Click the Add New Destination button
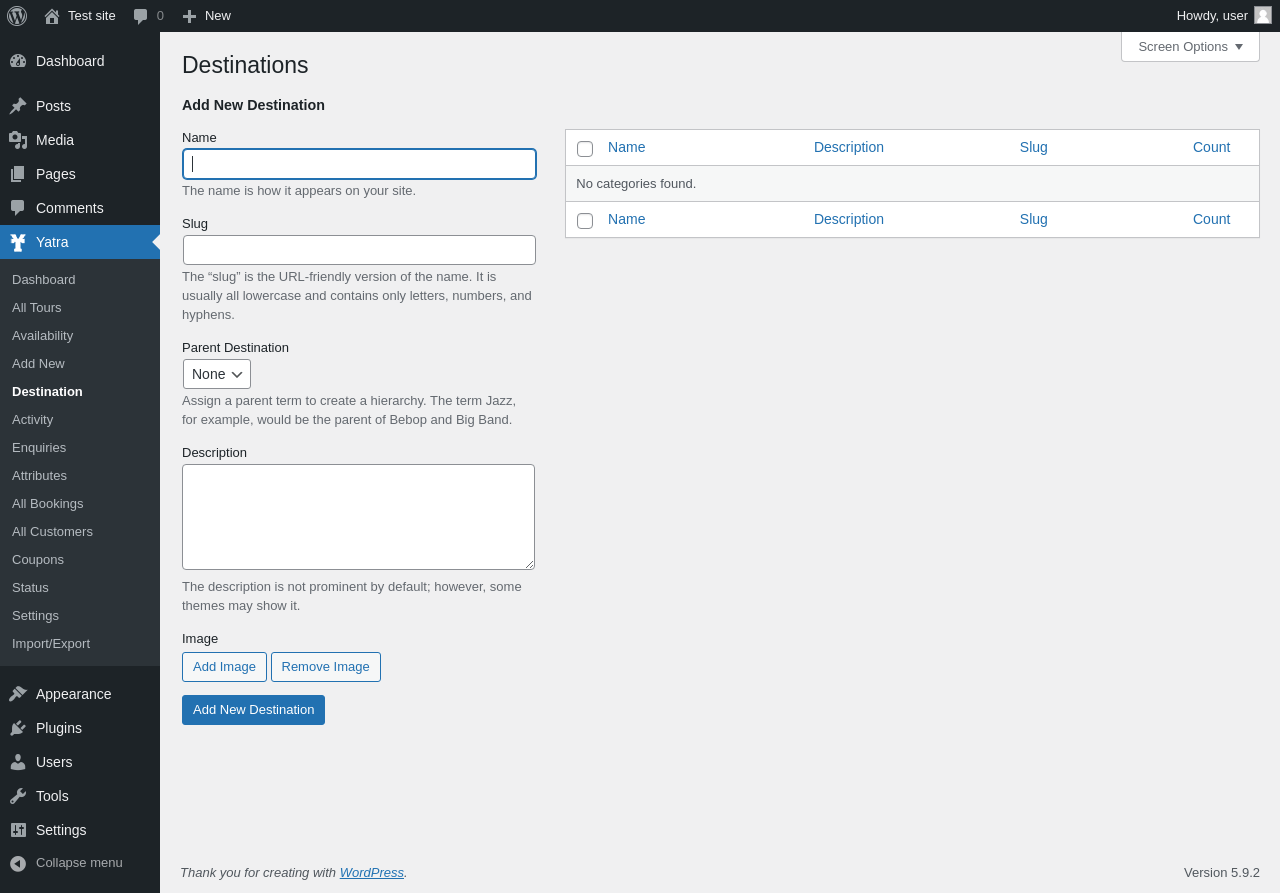This screenshot has height=893, width=1280. click(253, 710)
